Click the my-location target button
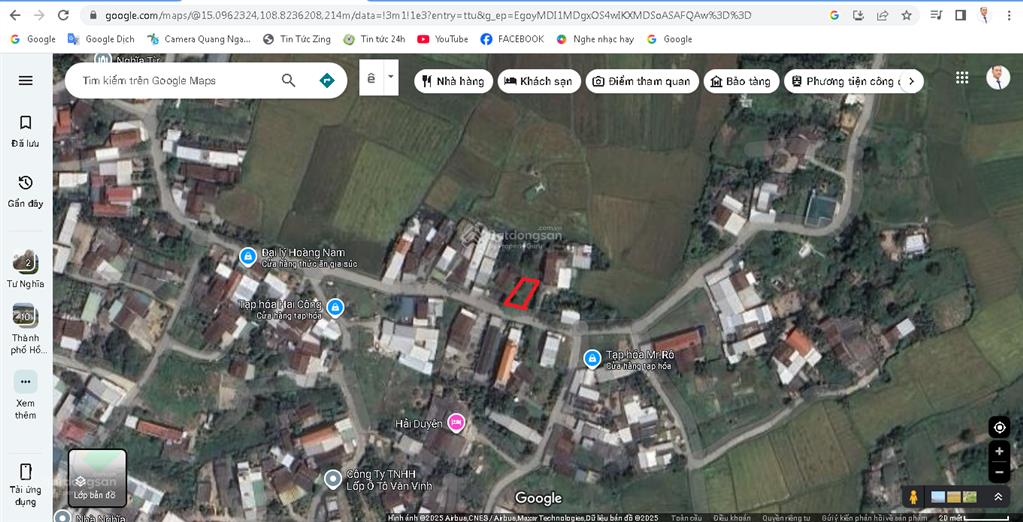The image size is (1023, 522). (998, 428)
